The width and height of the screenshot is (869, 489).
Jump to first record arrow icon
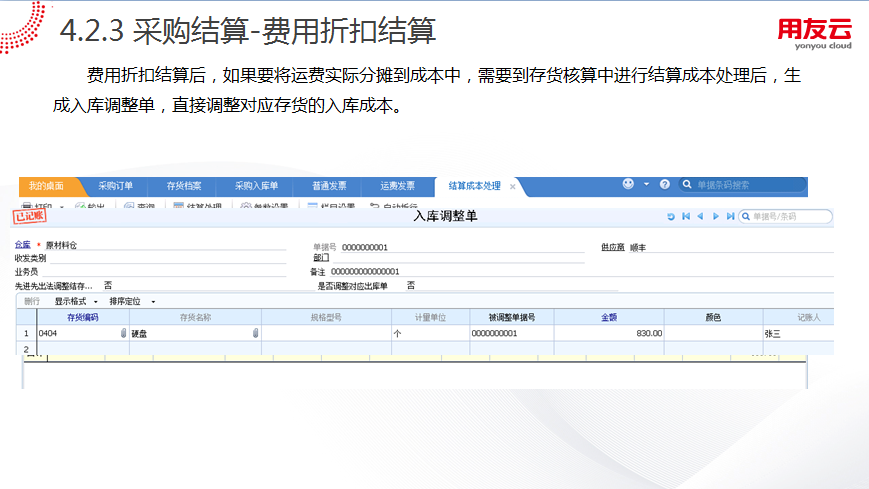(x=686, y=216)
